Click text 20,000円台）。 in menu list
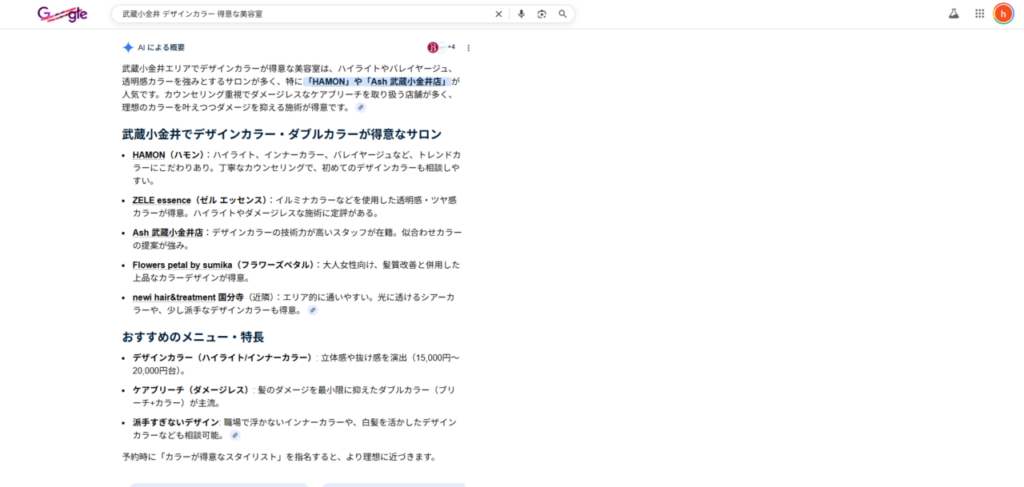 pyautogui.click(x=159, y=371)
